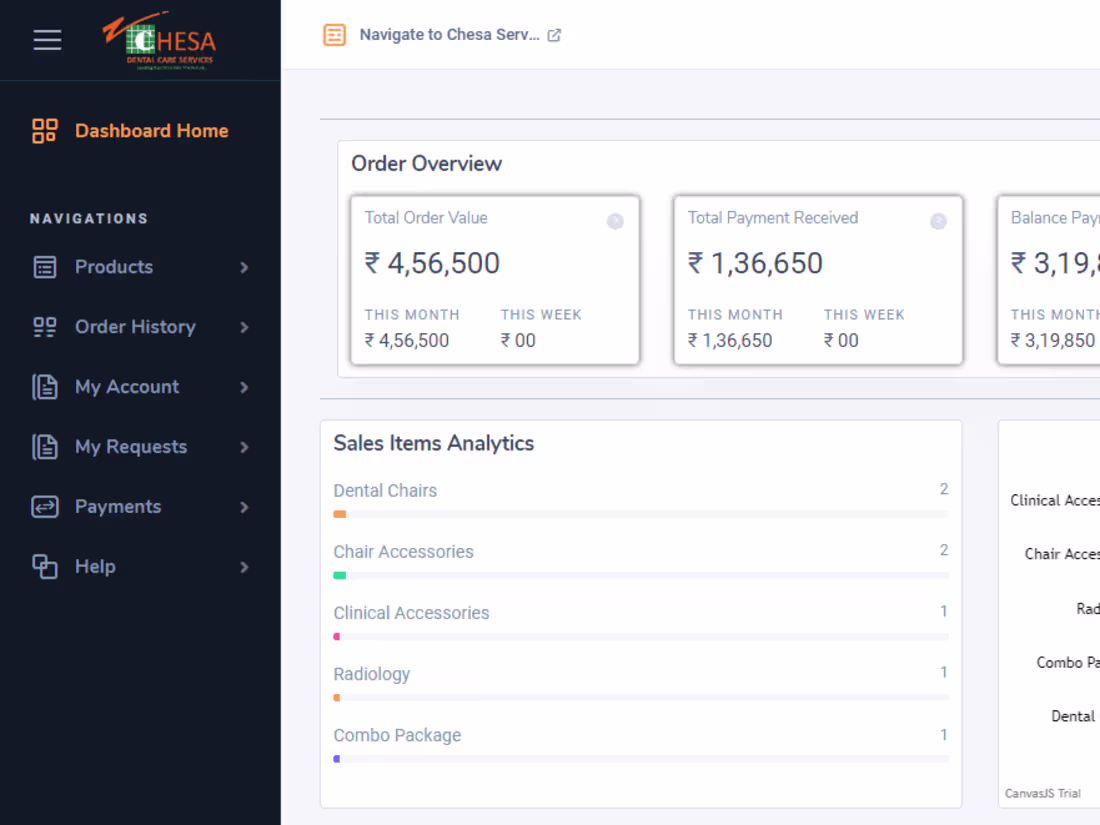Click the Help sidebar icon
Viewport: 1100px width, 825px height.
[x=44, y=567]
